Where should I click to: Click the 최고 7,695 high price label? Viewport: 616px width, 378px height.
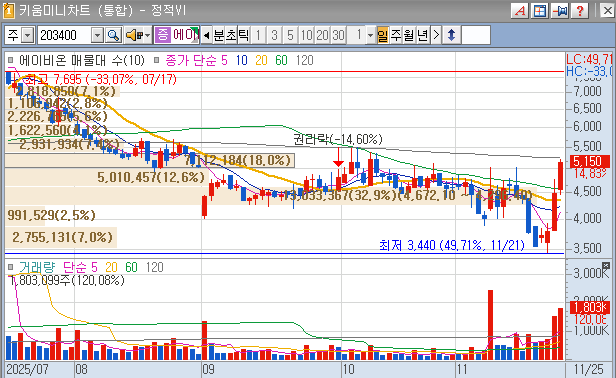click(101, 79)
